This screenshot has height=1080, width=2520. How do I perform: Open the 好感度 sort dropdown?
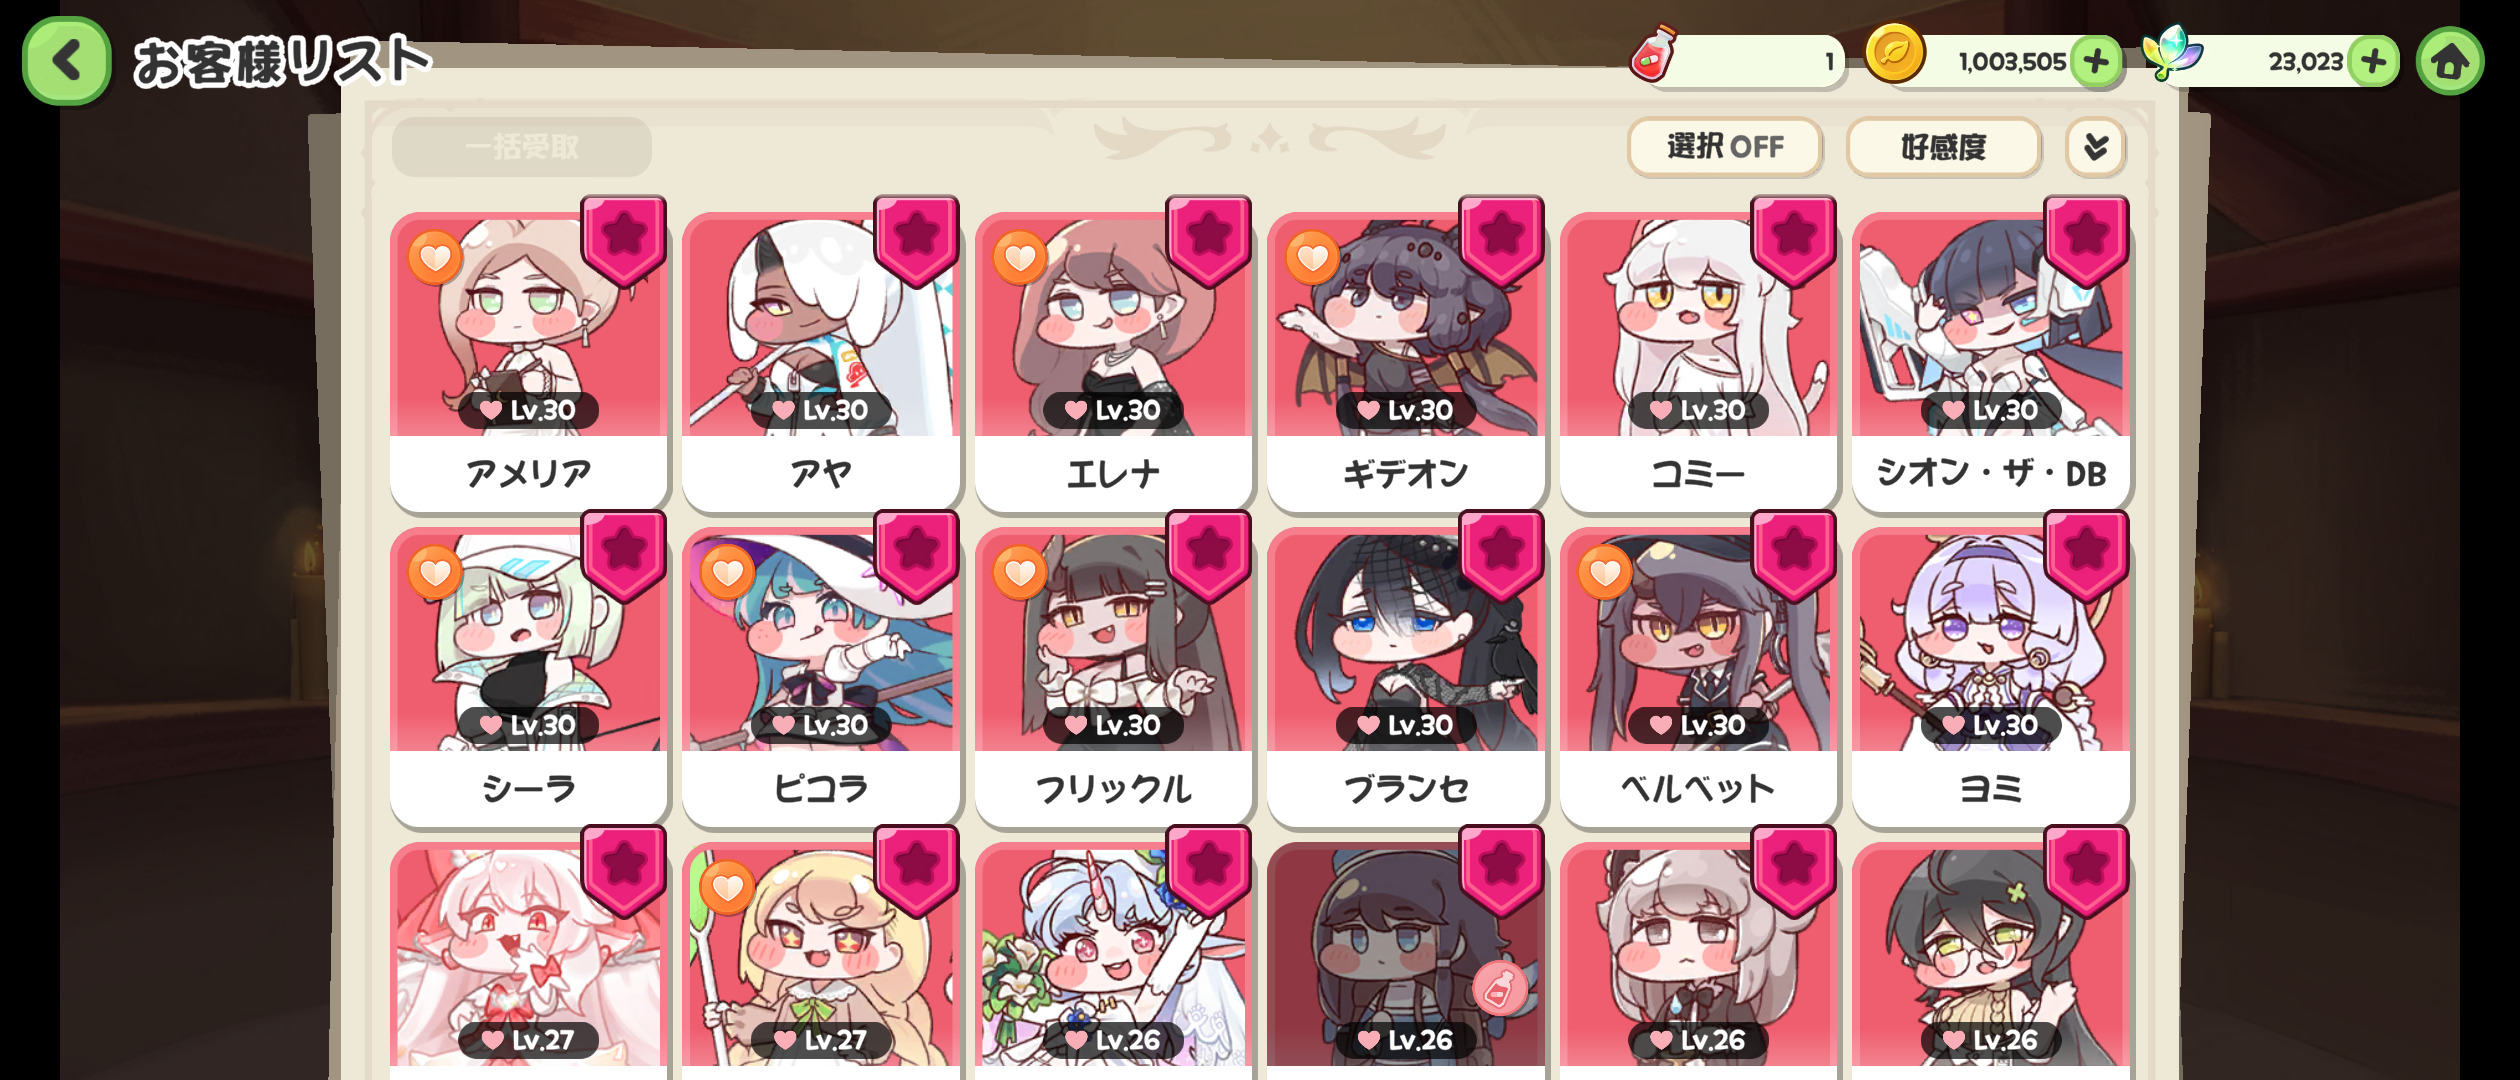[1943, 147]
